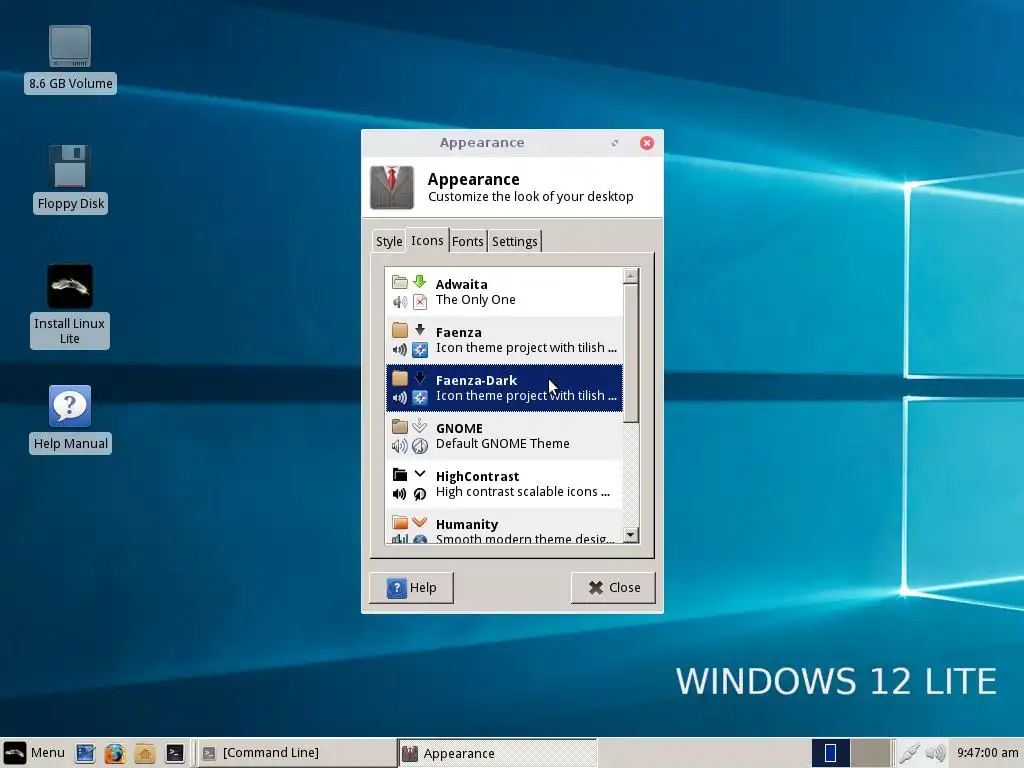Click the theme list scrollbar thumb
1024x768 pixels.
pyautogui.click(x=630, y=353)
